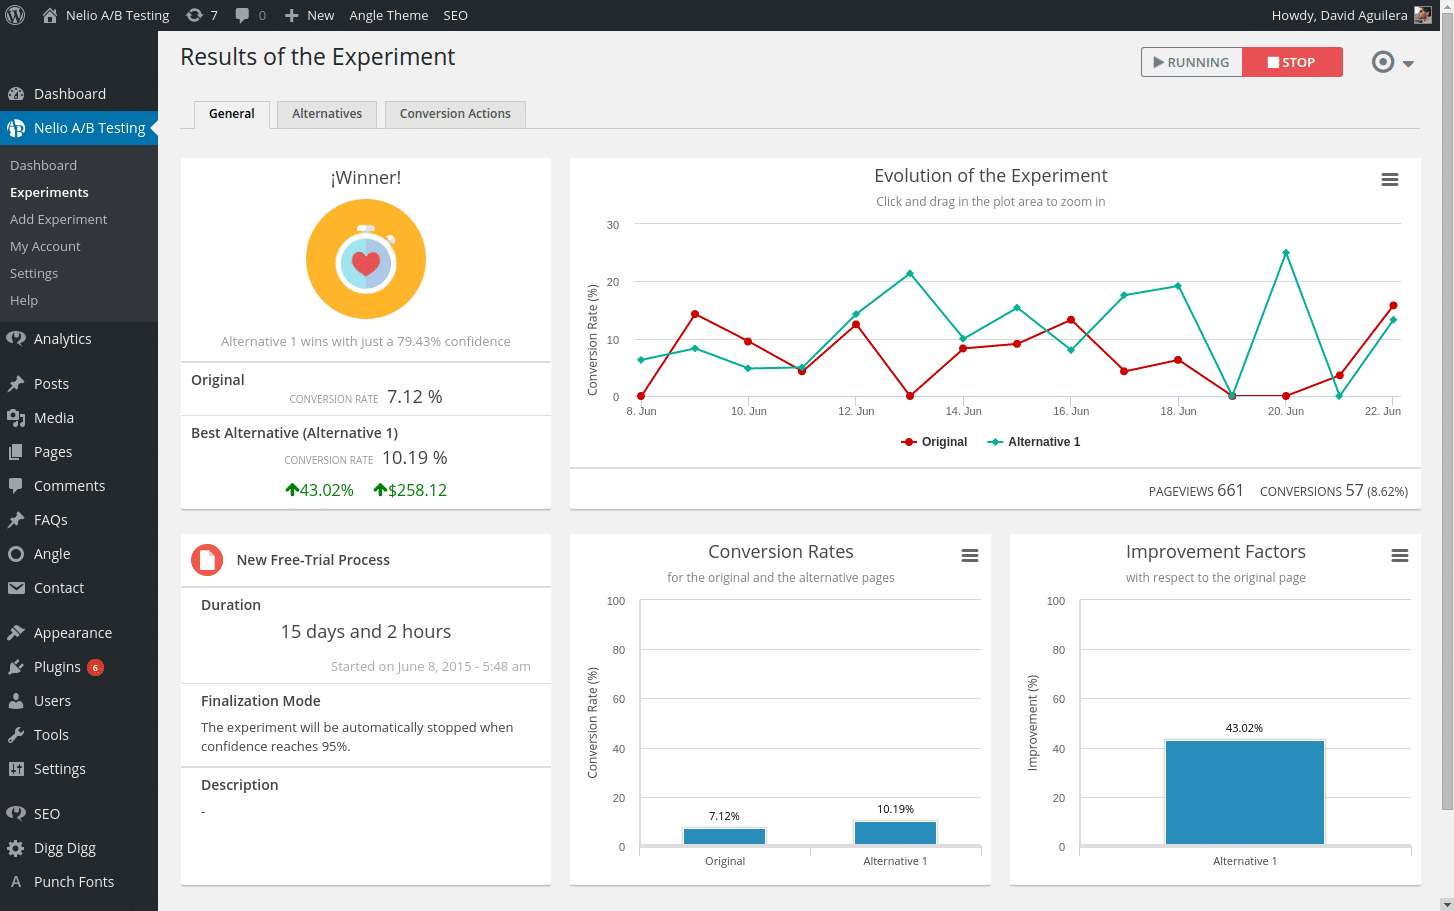This screenshot has width=1454, height=911.
Task: Switch to the Alternatives tab
Action: click(327, 114)
